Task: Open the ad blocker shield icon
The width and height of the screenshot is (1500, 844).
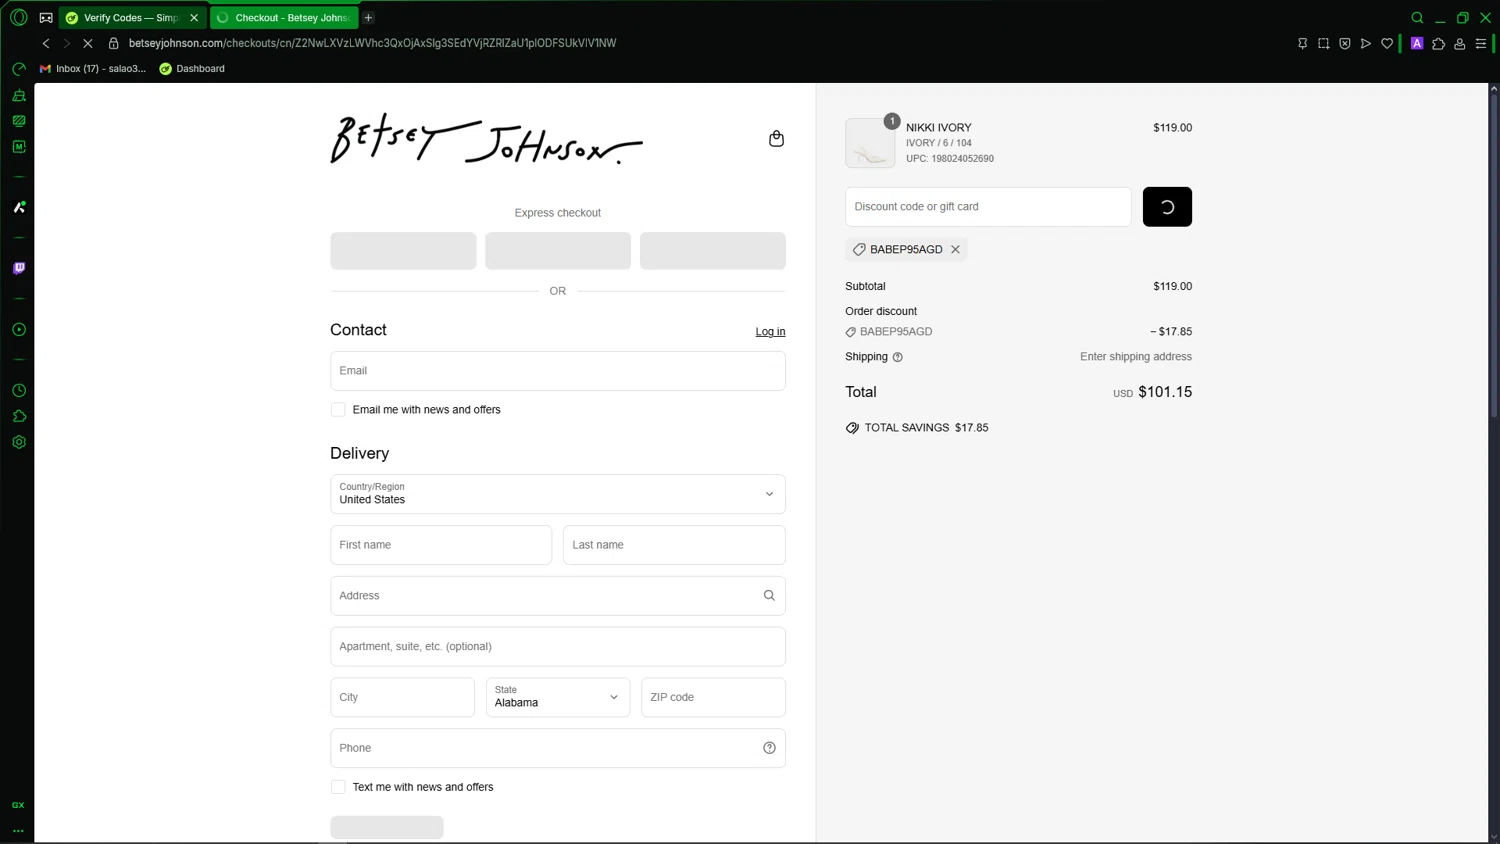Action: [1345, 44]
